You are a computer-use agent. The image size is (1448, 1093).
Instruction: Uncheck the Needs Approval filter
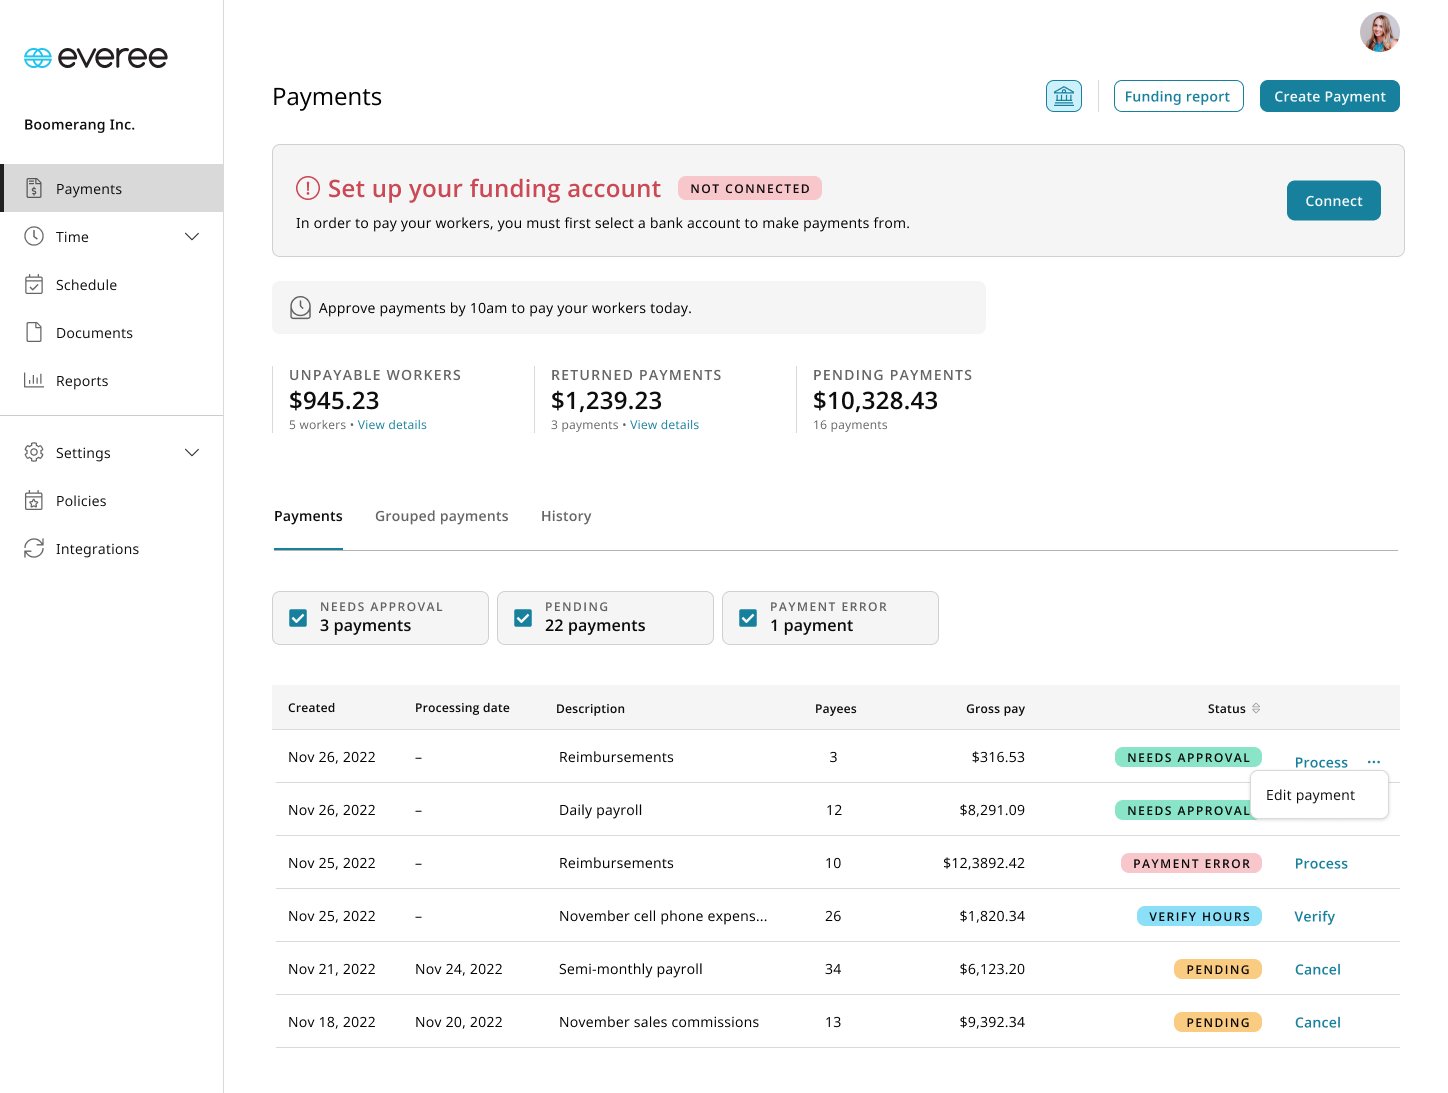pyautogui.click(x=297, y=618)
